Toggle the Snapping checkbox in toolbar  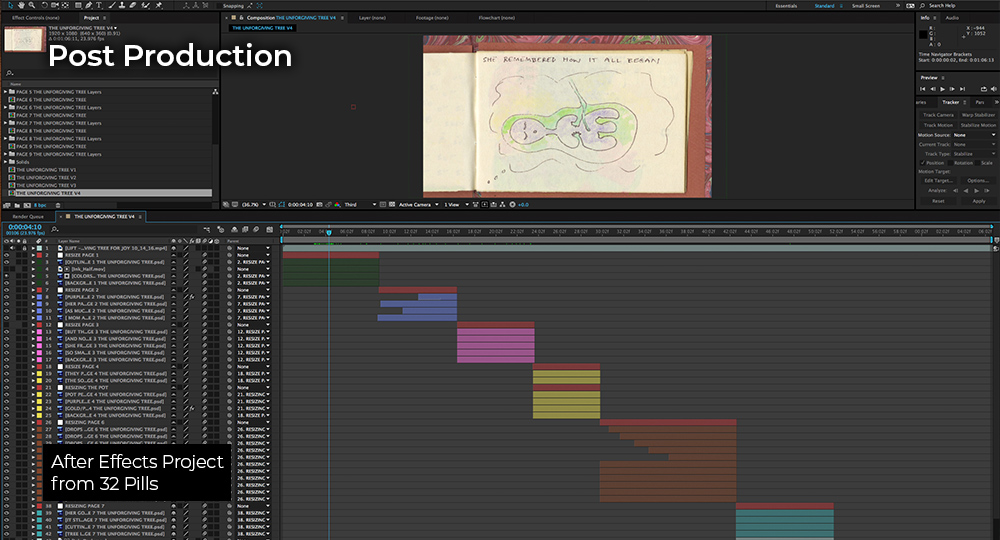click(x=217, y=6)
